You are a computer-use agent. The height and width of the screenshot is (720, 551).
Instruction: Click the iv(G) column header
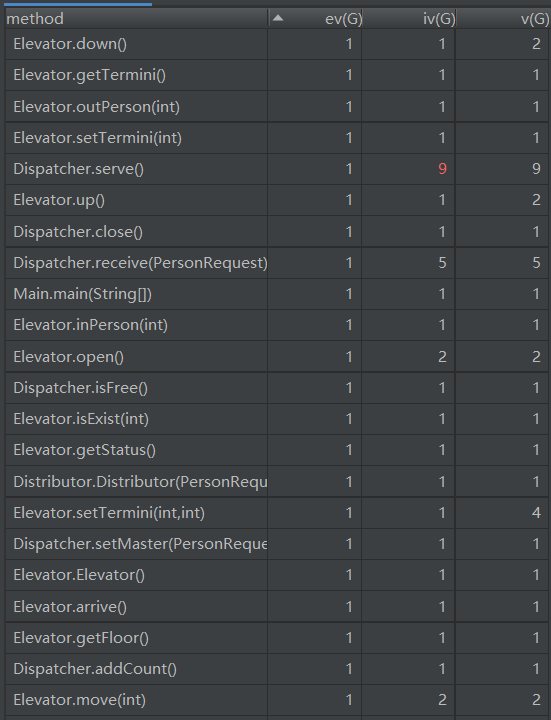pyautogui.click(x=409, y=18)
